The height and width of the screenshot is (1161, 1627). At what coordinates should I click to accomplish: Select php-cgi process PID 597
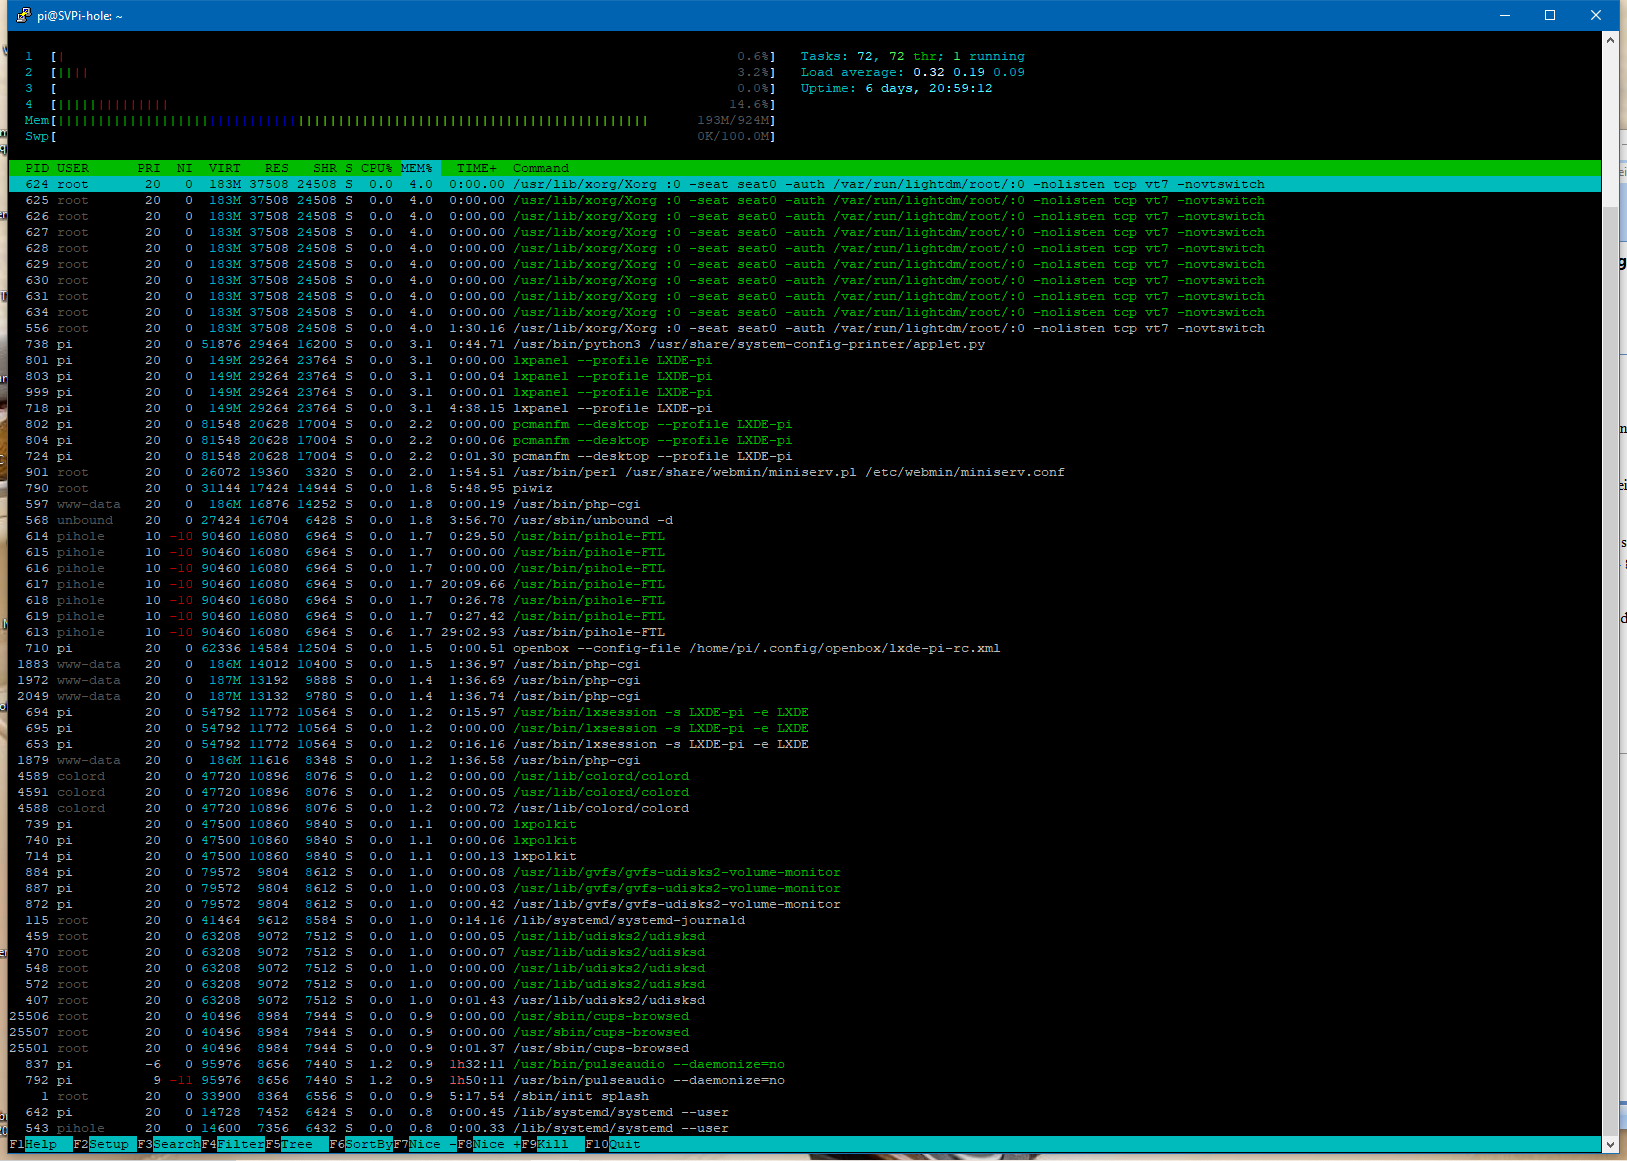[x=805, y=504]
